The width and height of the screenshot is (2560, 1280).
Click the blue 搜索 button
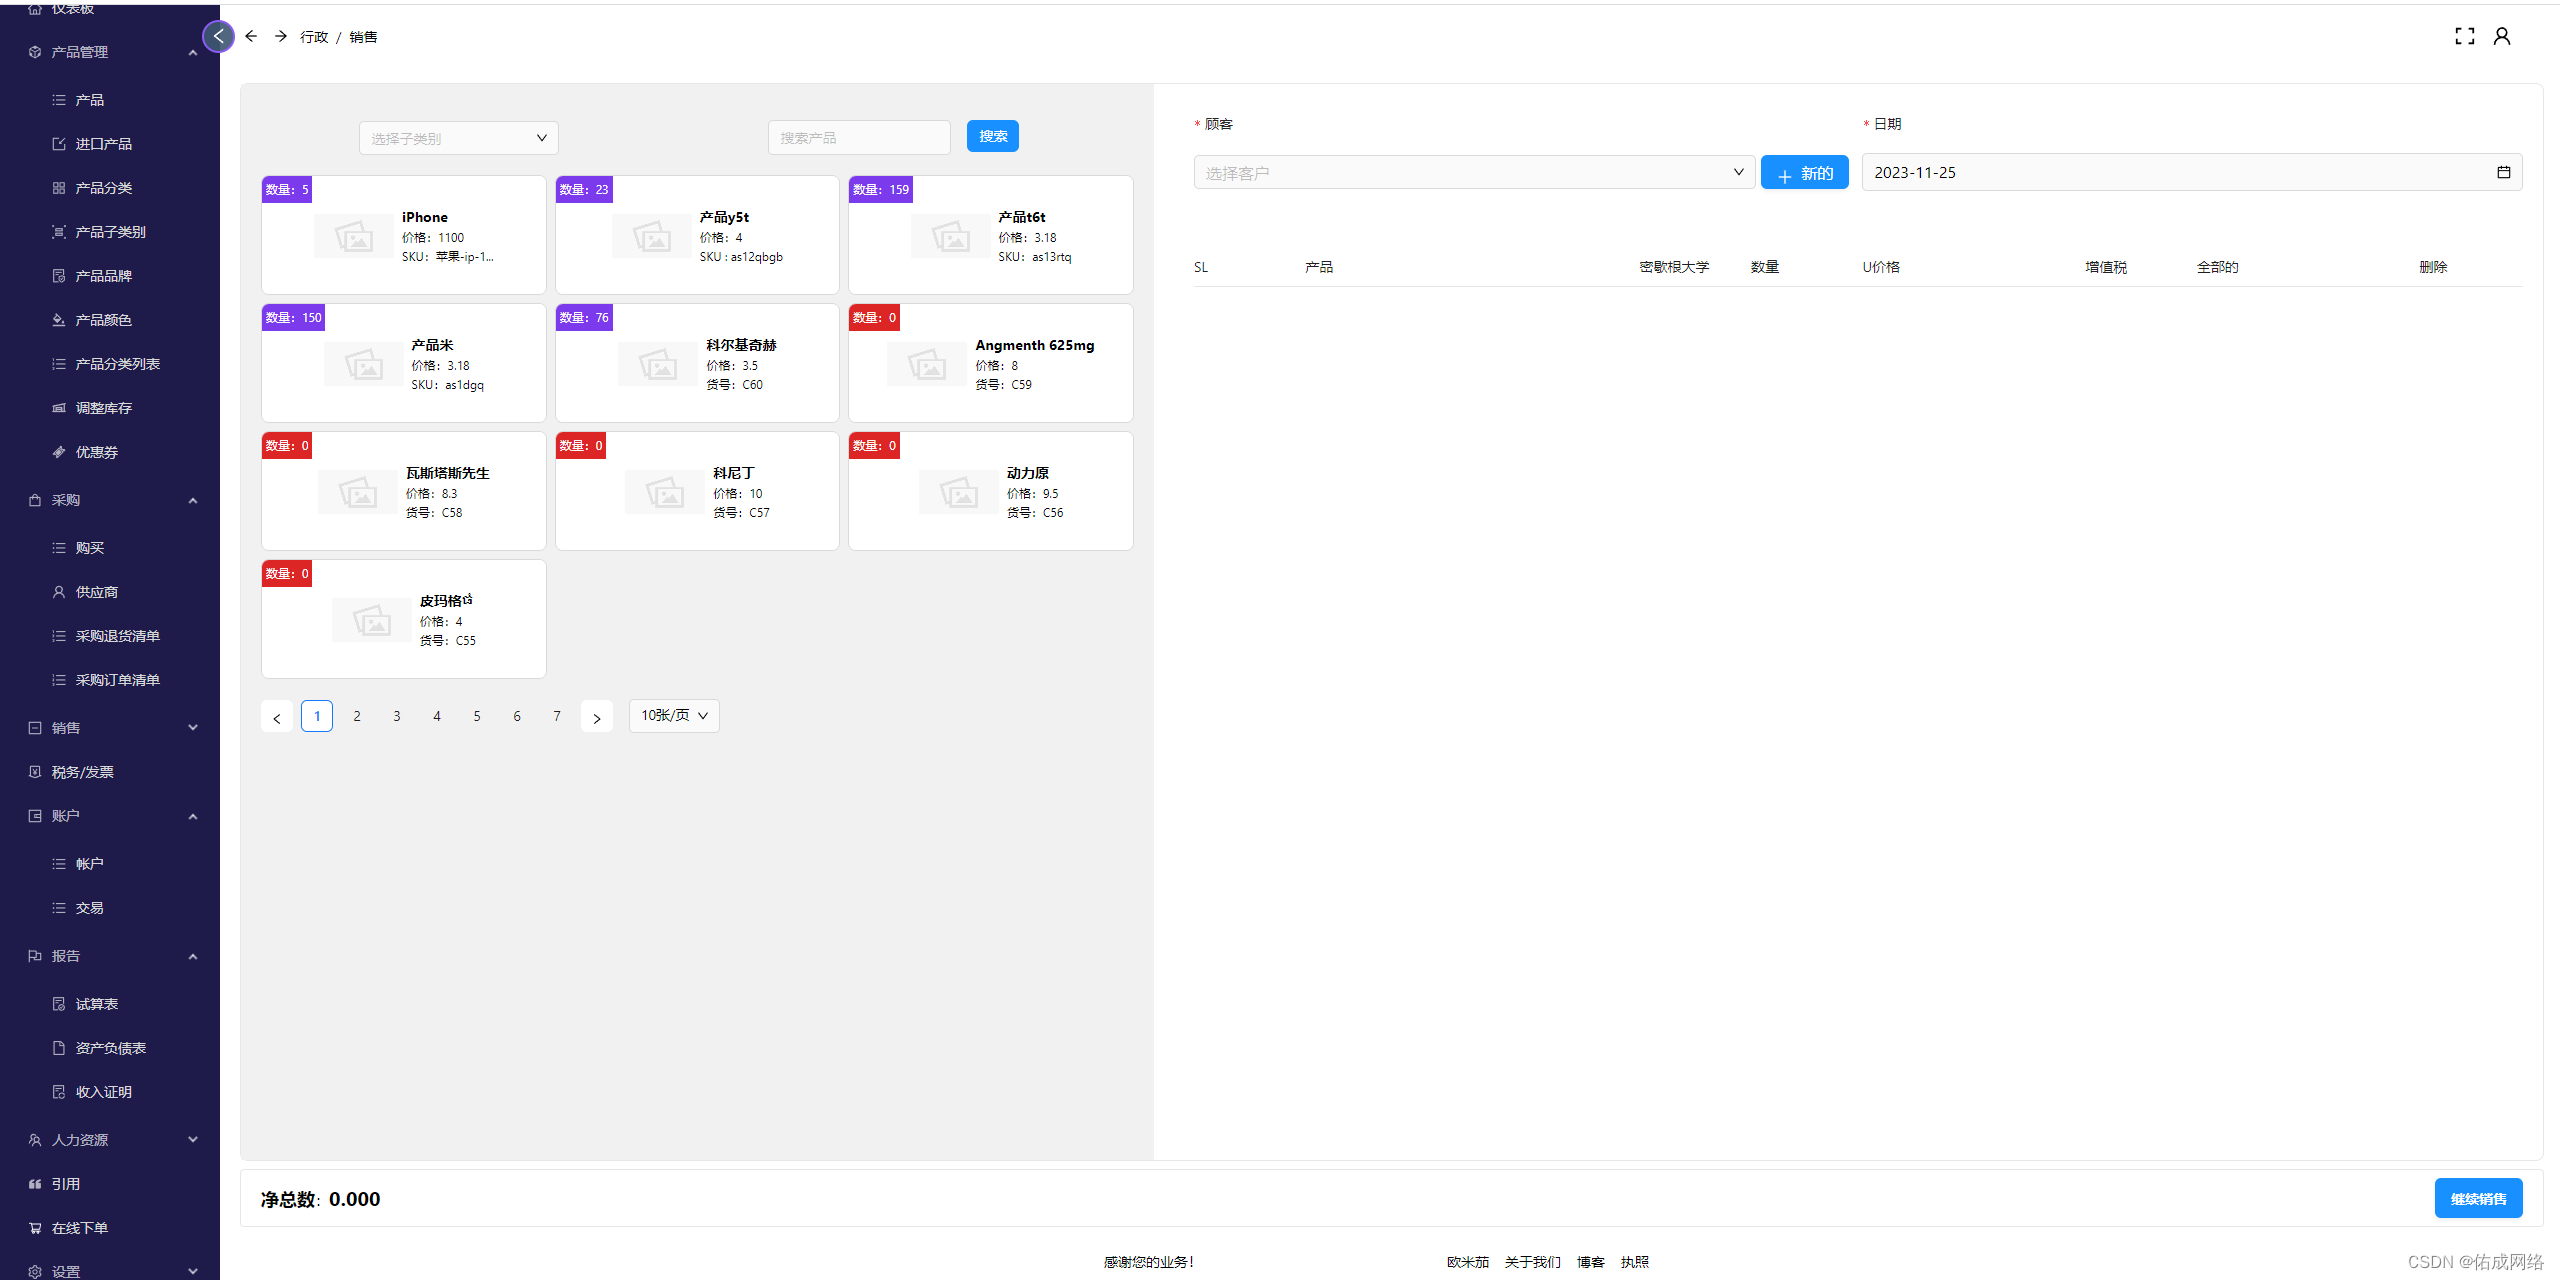point(992,137)
